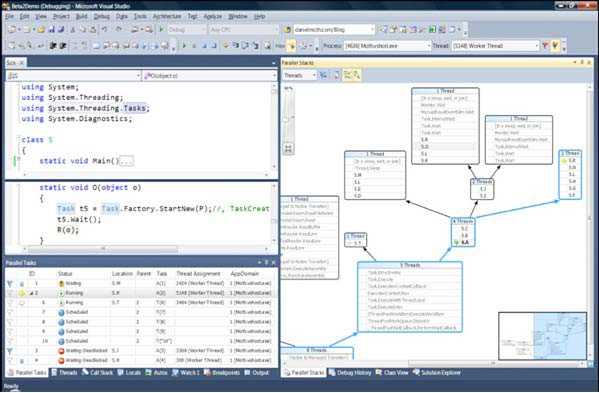Click the 4 Threads stack node header

463,221
